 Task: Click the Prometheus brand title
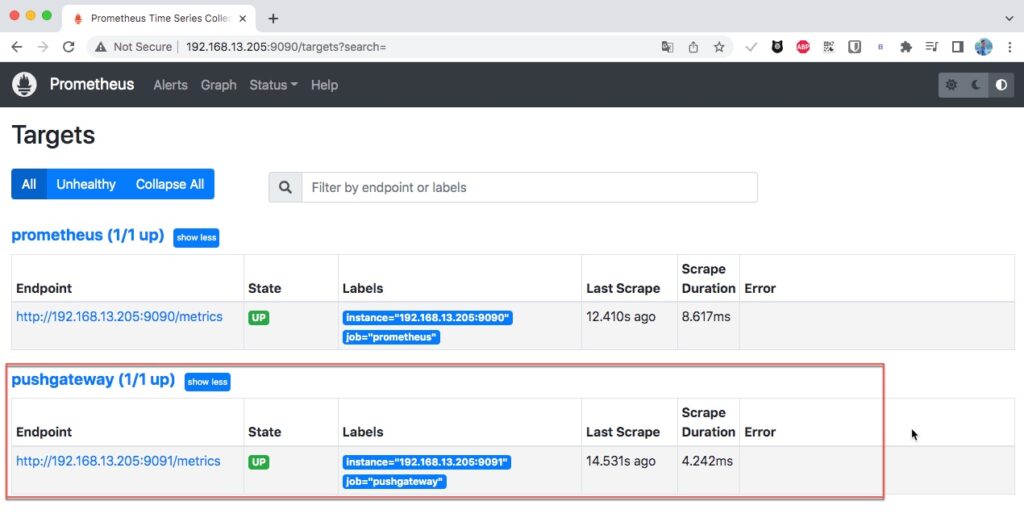point(92,84)
